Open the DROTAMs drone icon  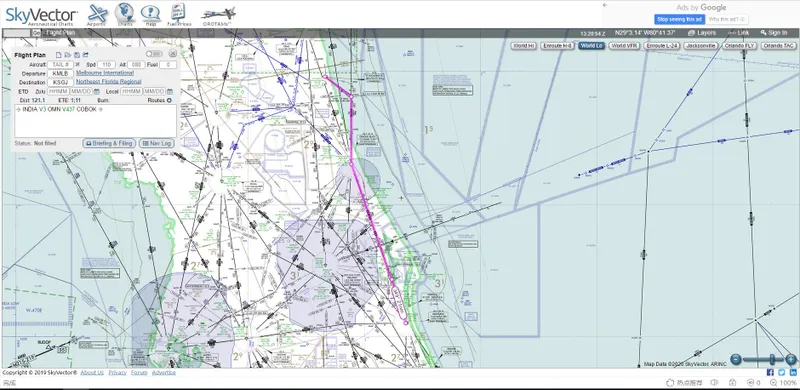tap(218, 15)
